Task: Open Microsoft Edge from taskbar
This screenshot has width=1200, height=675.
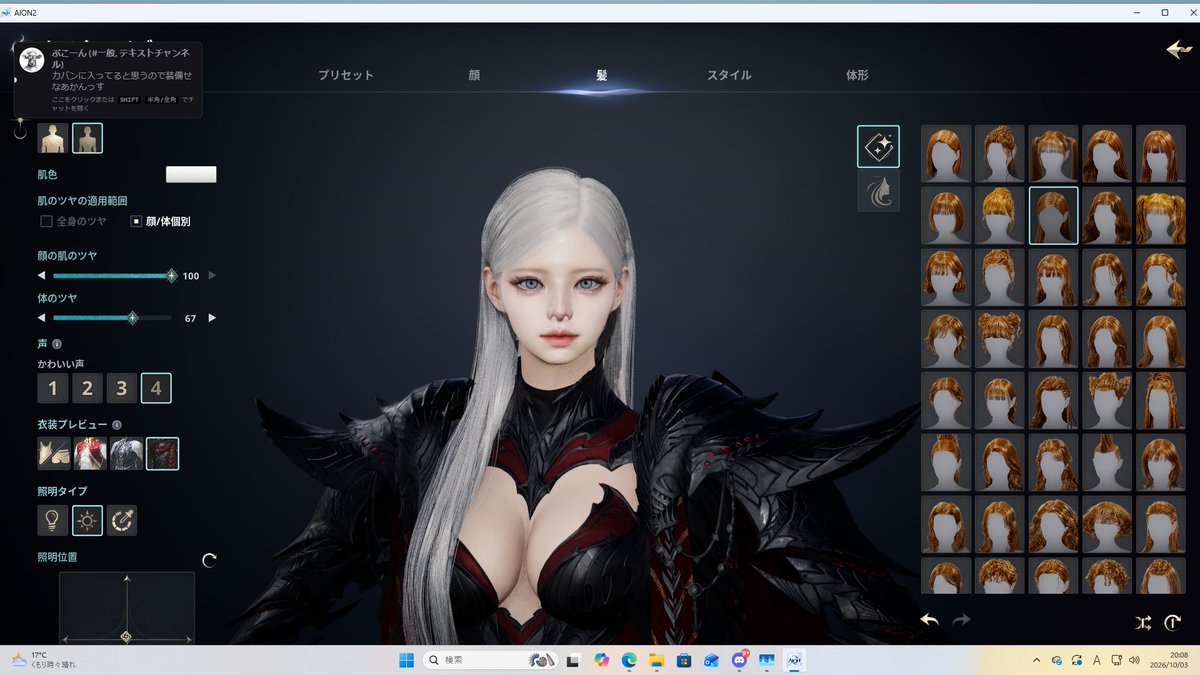Action: pos(630,660)
